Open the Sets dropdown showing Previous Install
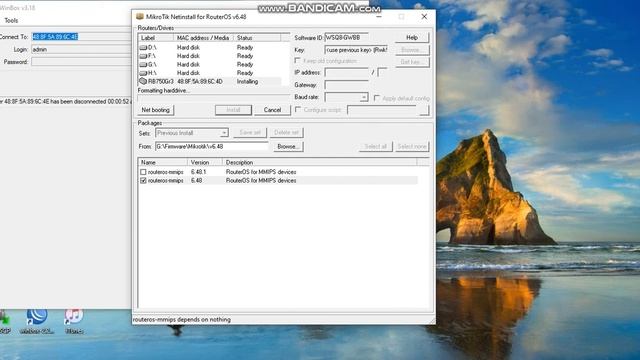Viewport: 640px width, 360px height. tap(224, 133)
